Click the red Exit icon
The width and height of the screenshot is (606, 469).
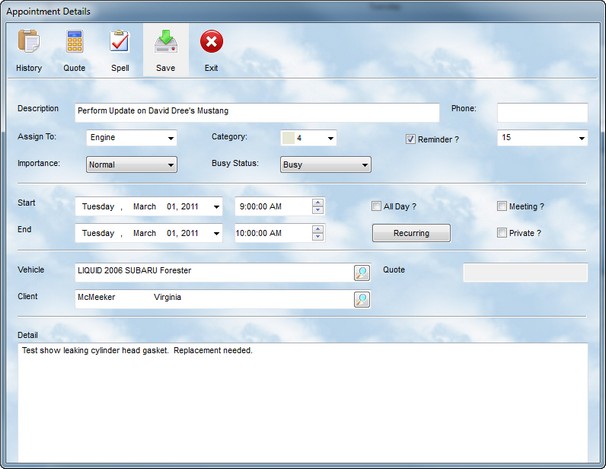pos(211,43)
